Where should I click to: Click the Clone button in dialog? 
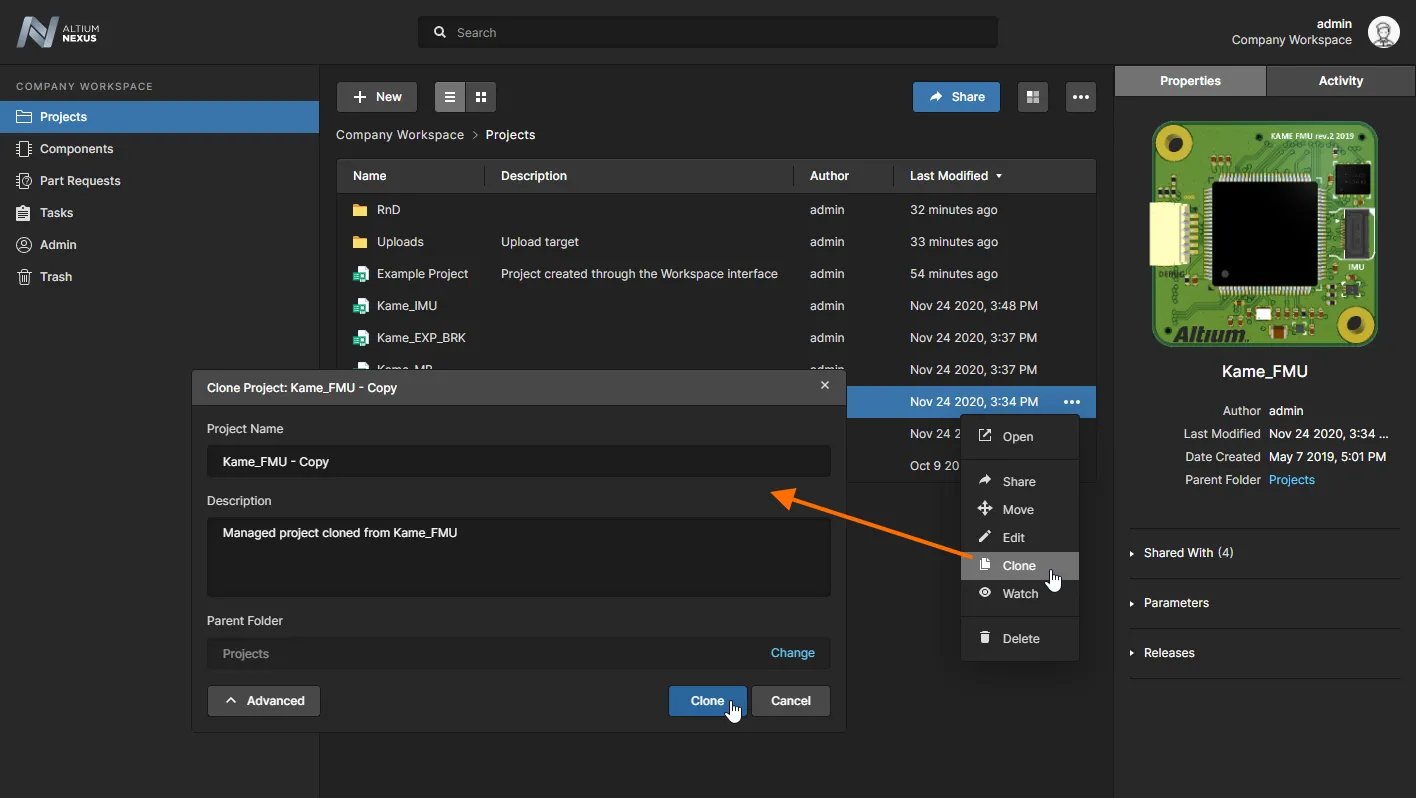click(707, 701)
